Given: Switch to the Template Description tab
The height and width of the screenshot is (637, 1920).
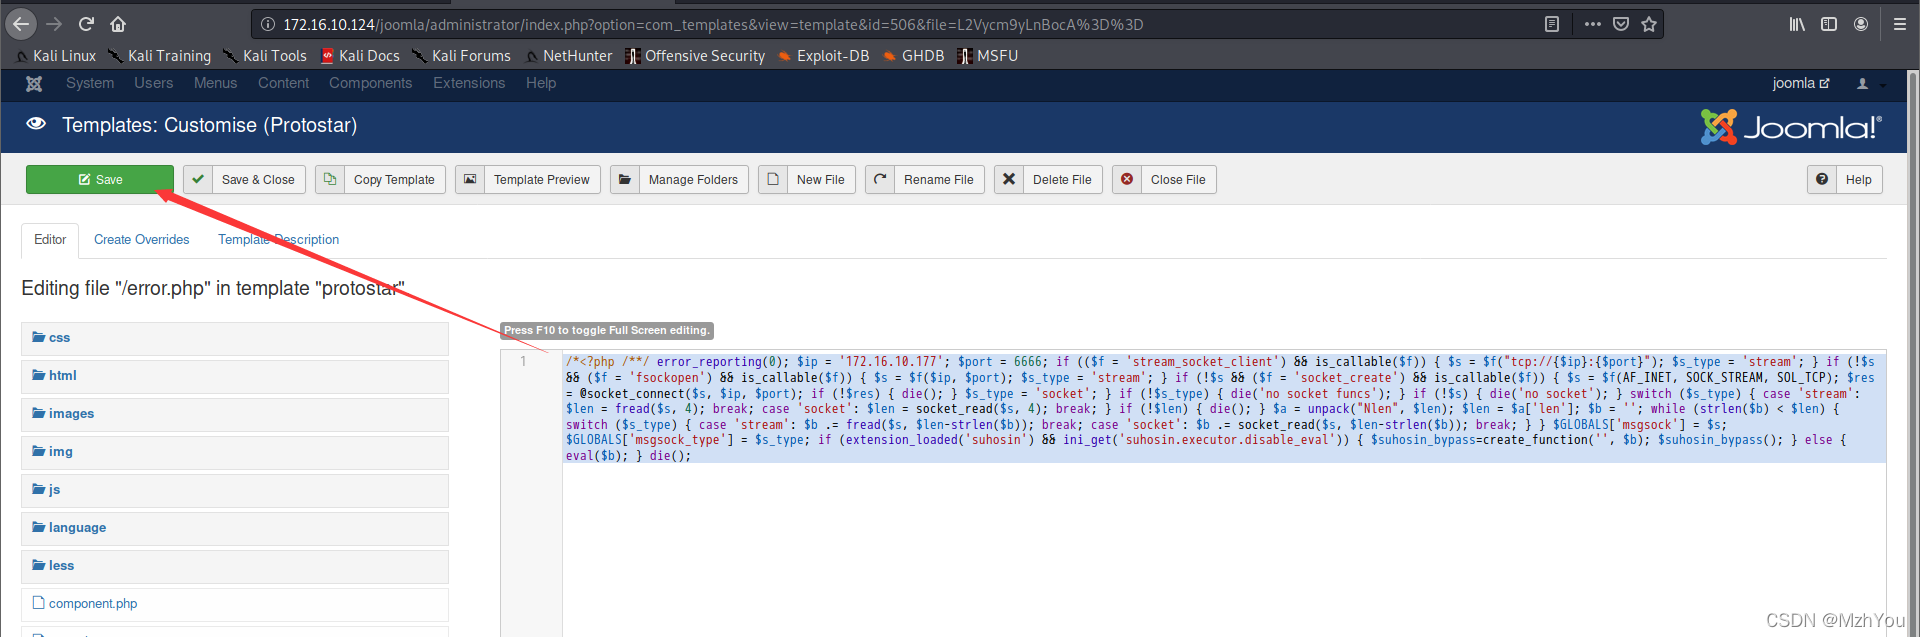Looking at the screenshot, I should click(279, 240).
